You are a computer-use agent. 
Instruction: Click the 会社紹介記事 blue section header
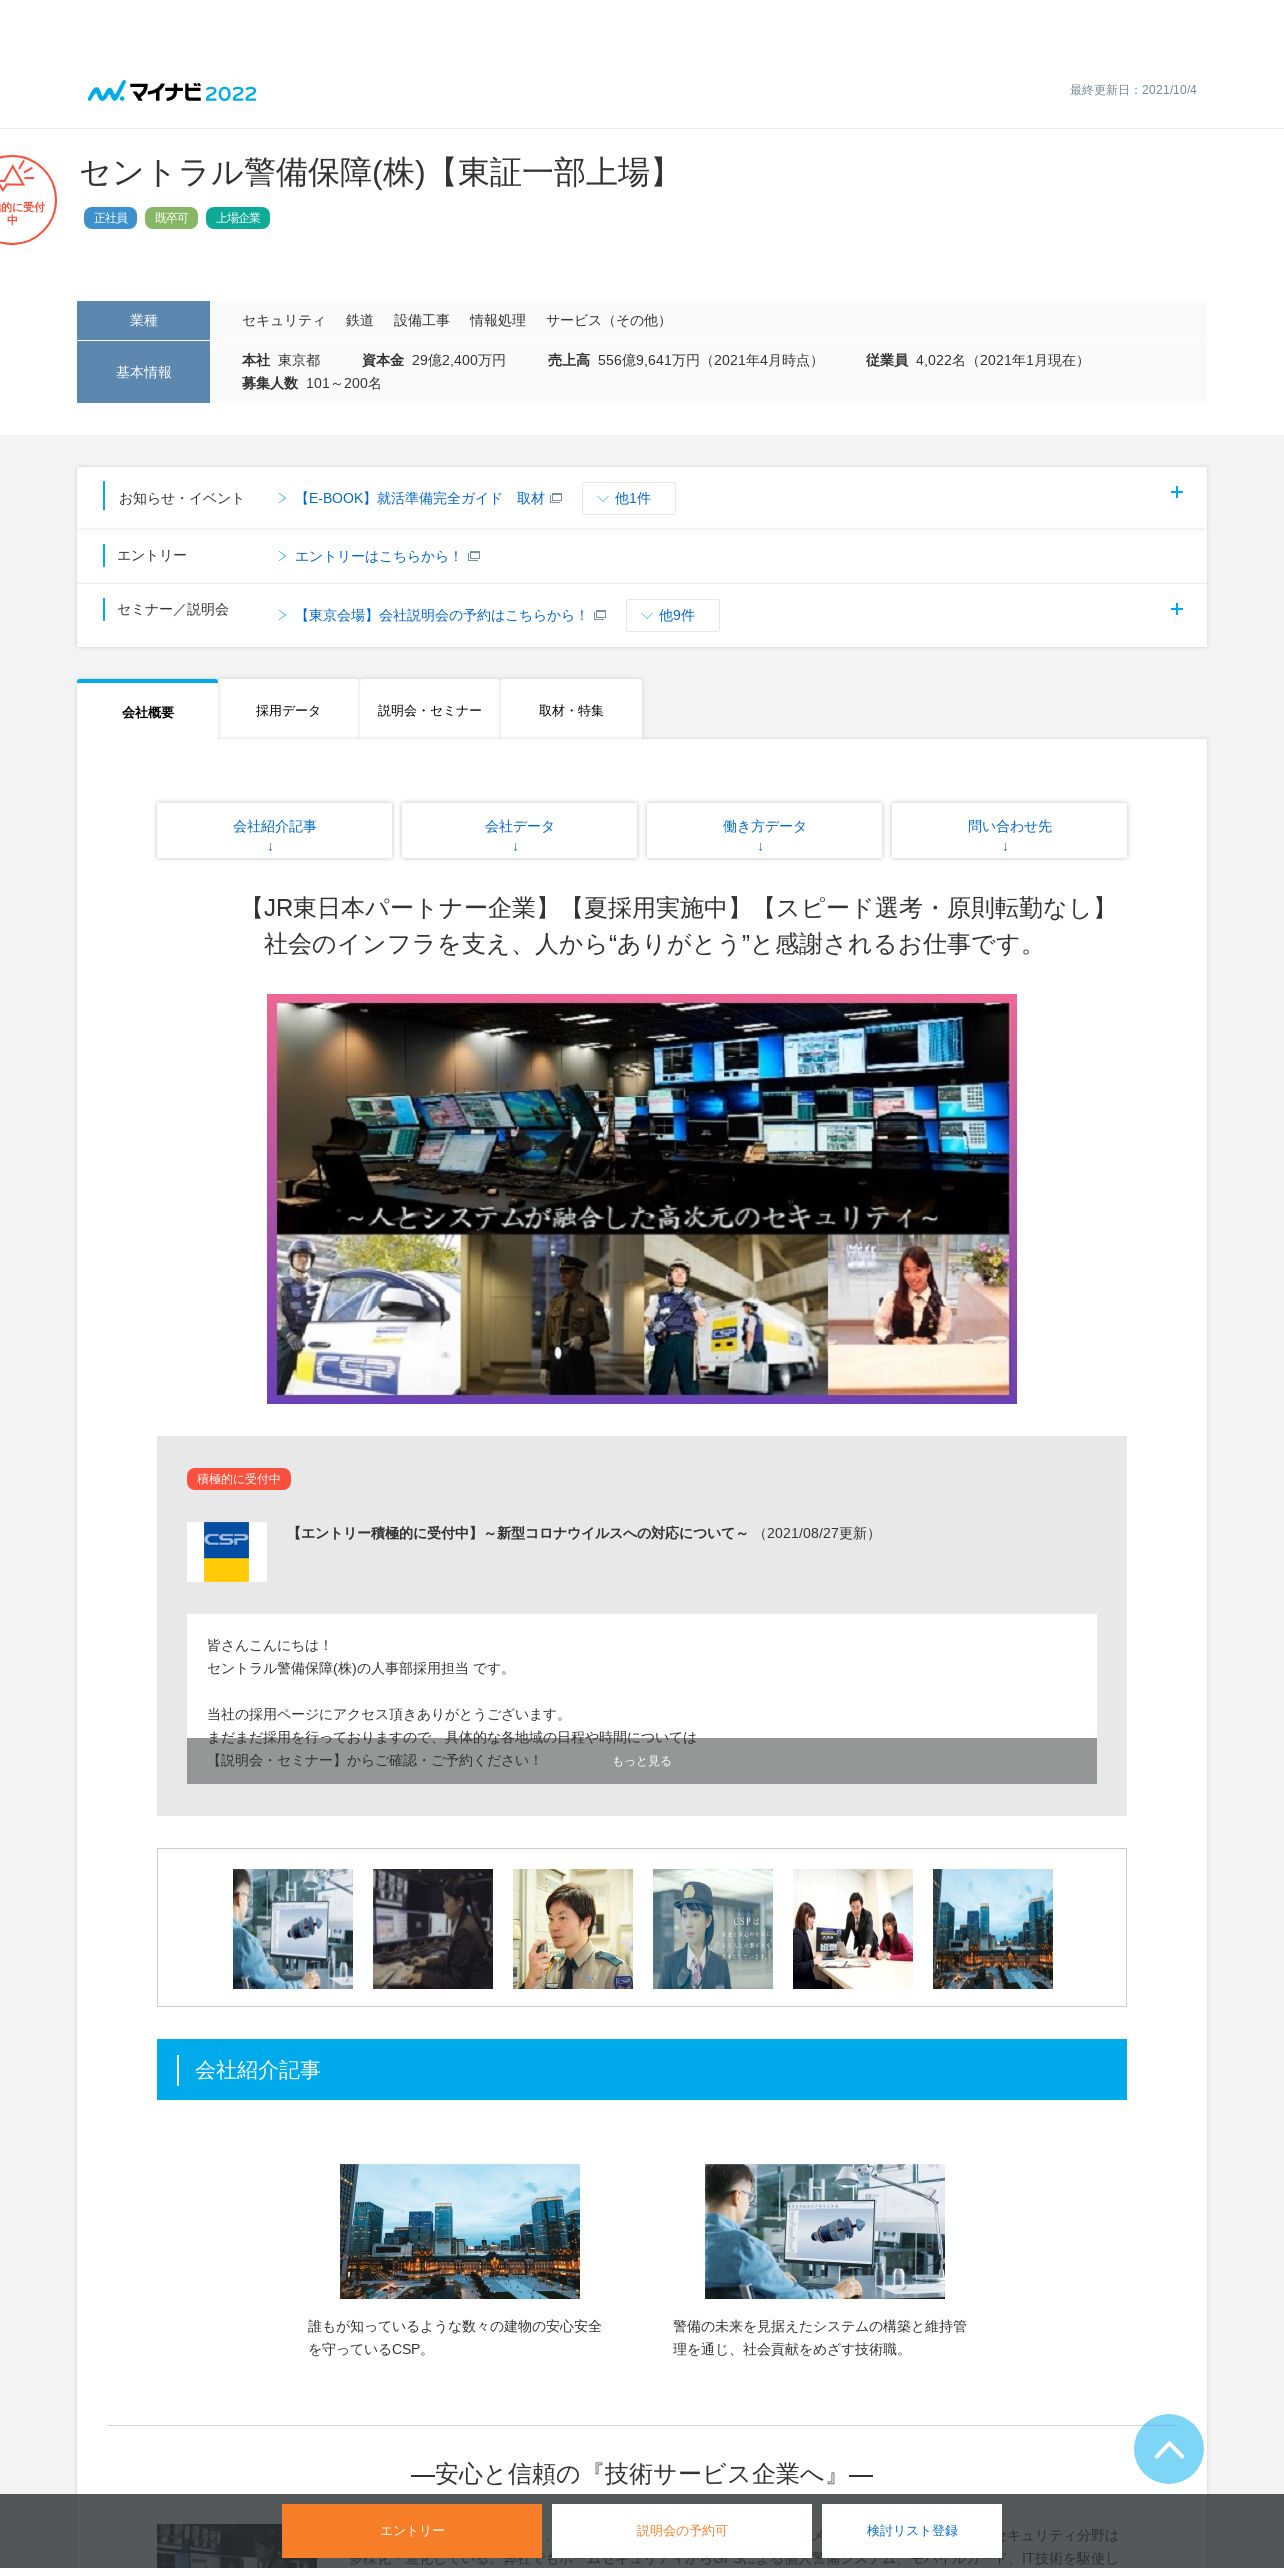point(642,2070)
